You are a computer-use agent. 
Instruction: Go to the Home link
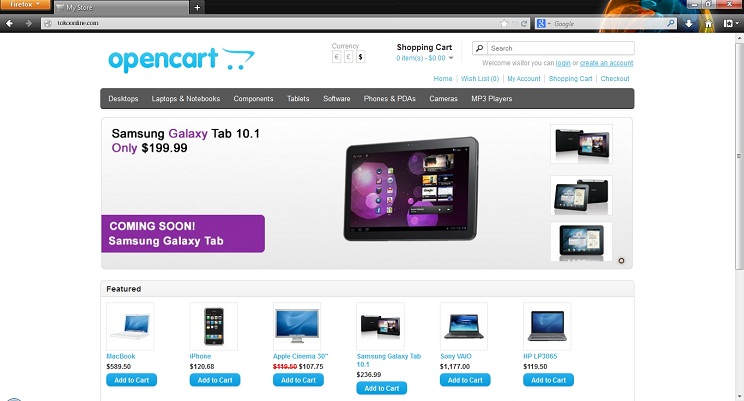443,79
